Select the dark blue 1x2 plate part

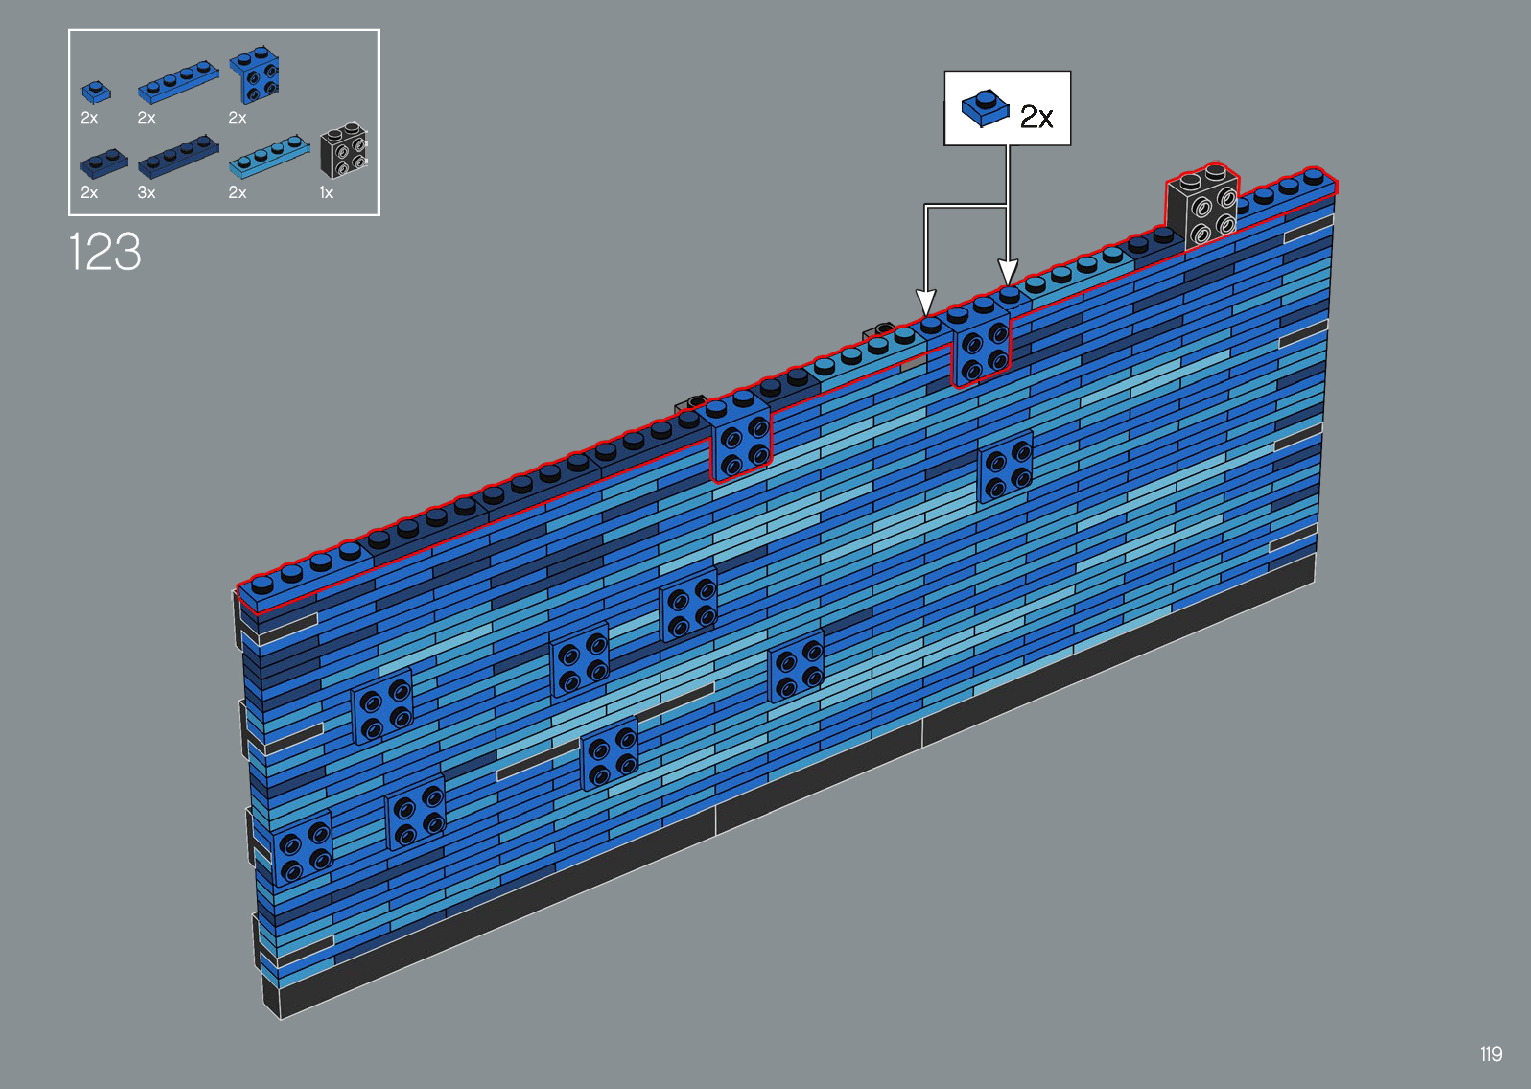pos(103,161)
